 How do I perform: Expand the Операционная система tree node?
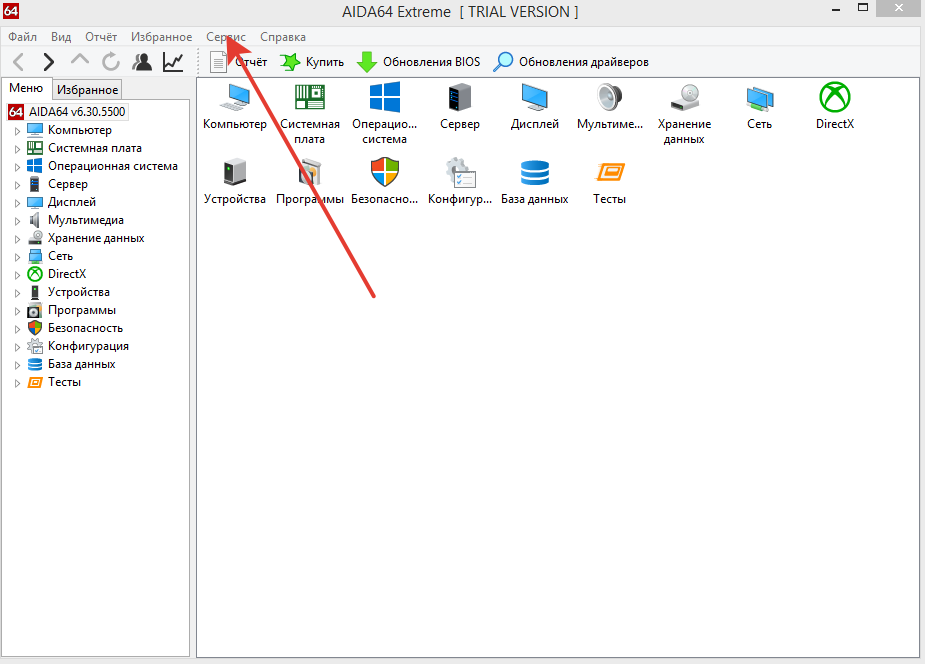[x=17, y=167]
